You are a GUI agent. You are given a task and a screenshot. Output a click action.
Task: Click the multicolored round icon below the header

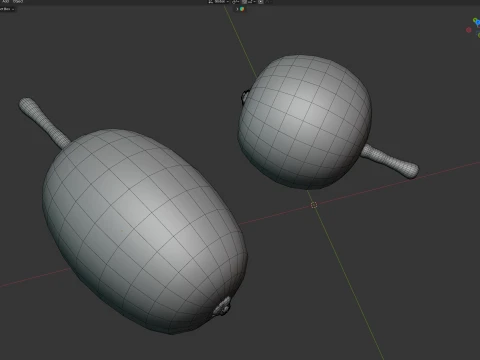coord(242,9)
